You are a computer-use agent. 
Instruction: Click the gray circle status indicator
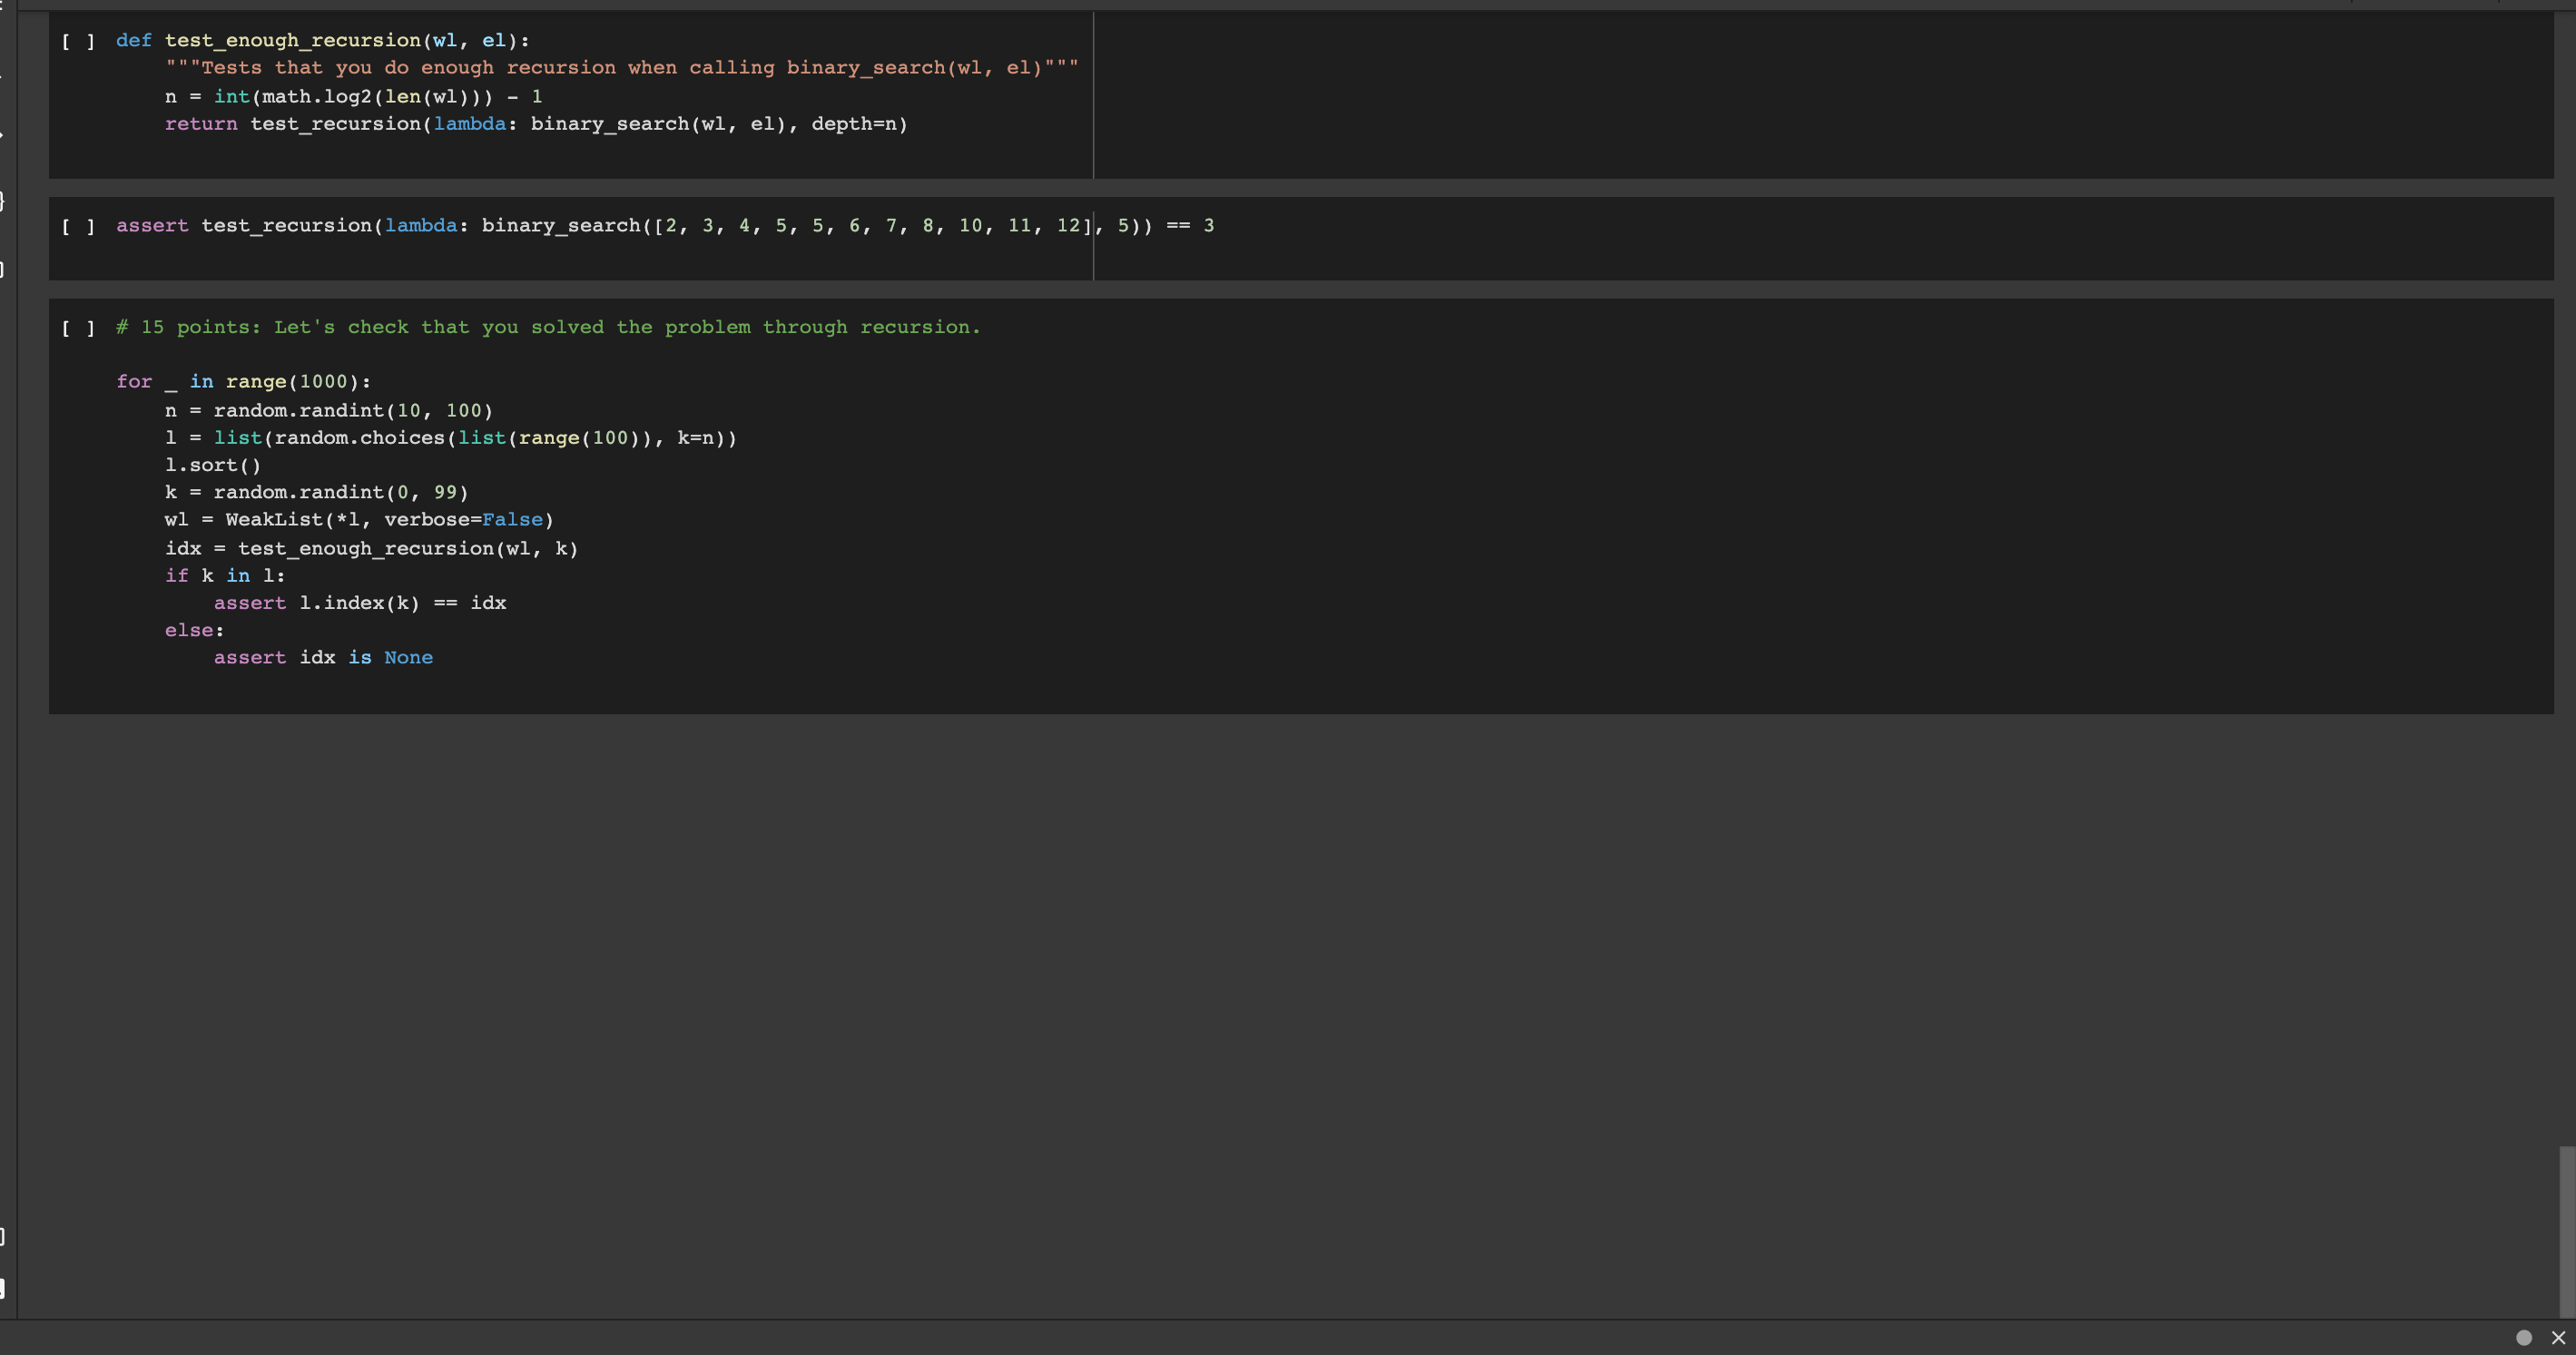click(x=2523, y=1337)
